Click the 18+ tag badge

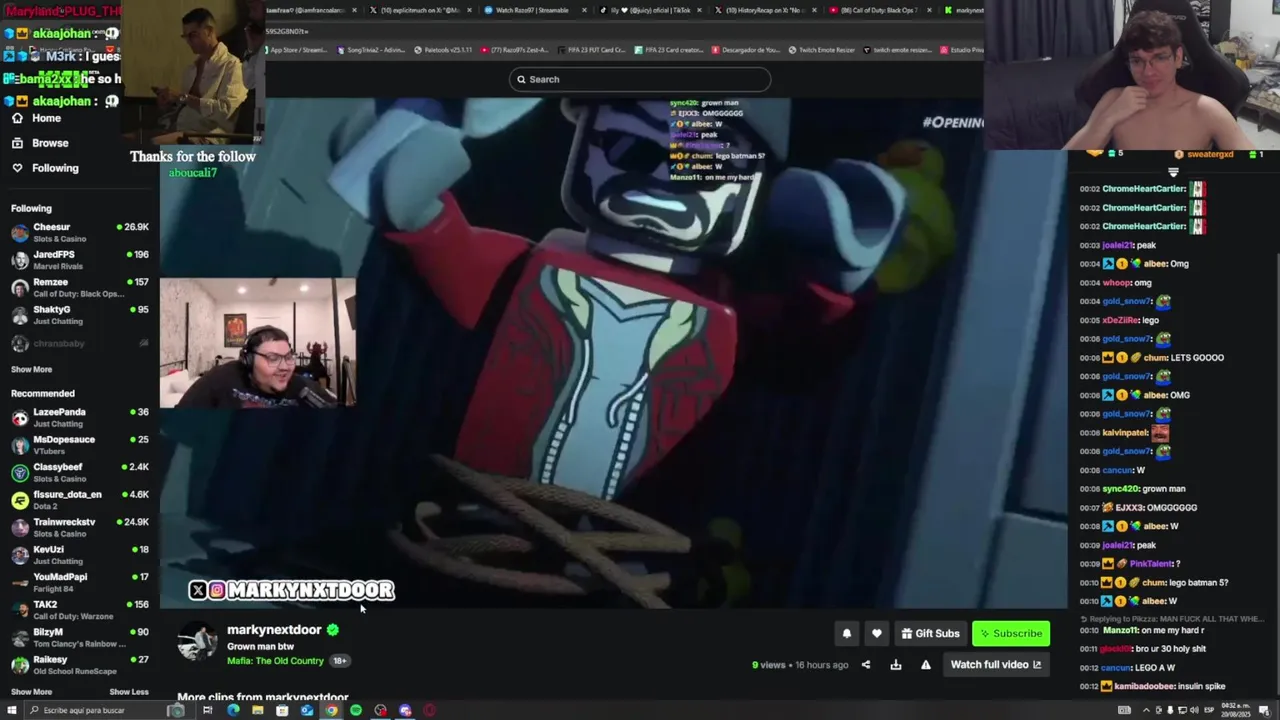340,661
